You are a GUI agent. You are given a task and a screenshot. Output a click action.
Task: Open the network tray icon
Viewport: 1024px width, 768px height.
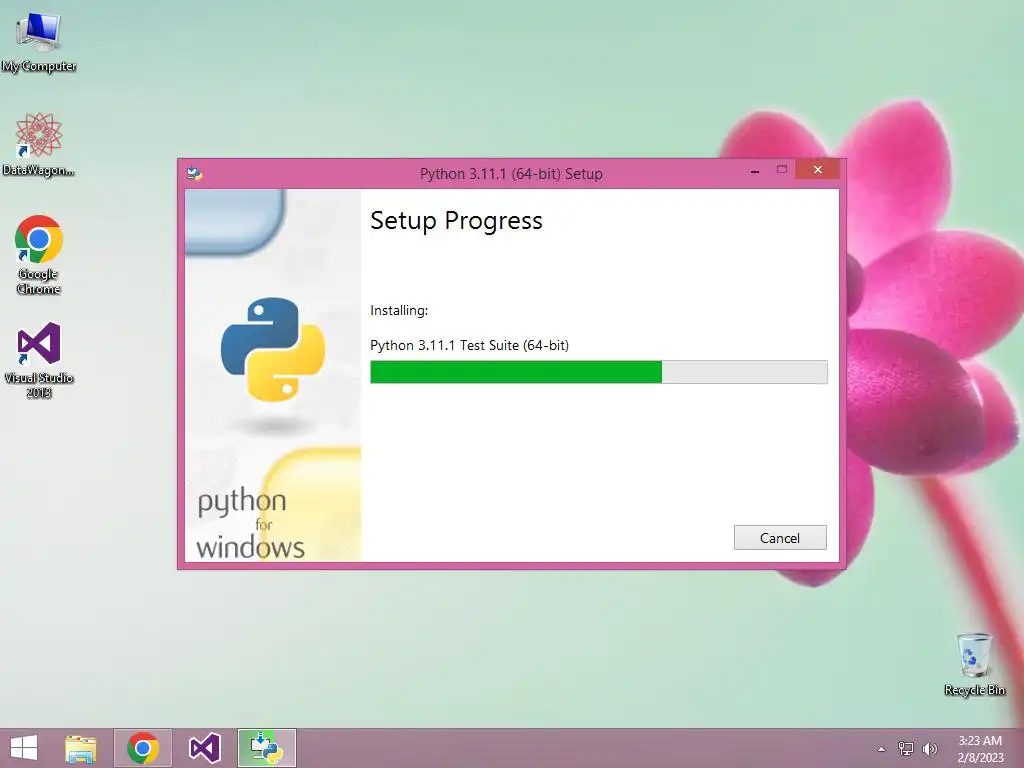tap(906, 748)
